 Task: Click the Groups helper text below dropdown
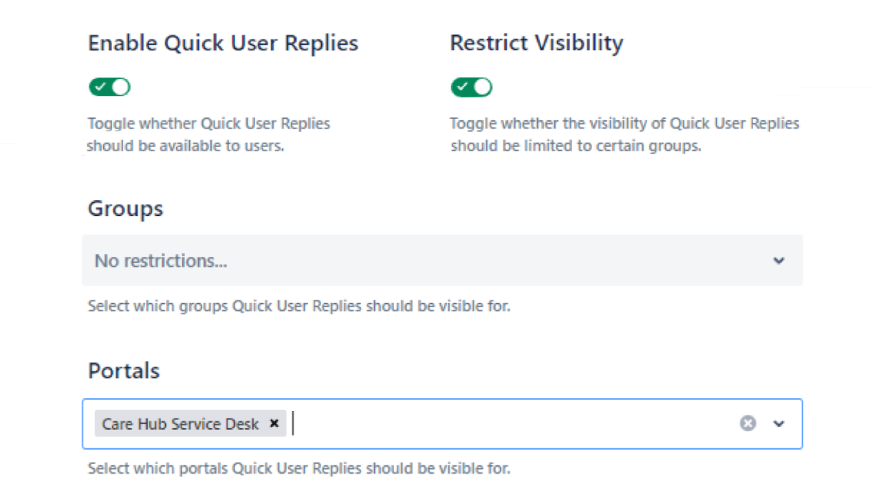[299, 306]
